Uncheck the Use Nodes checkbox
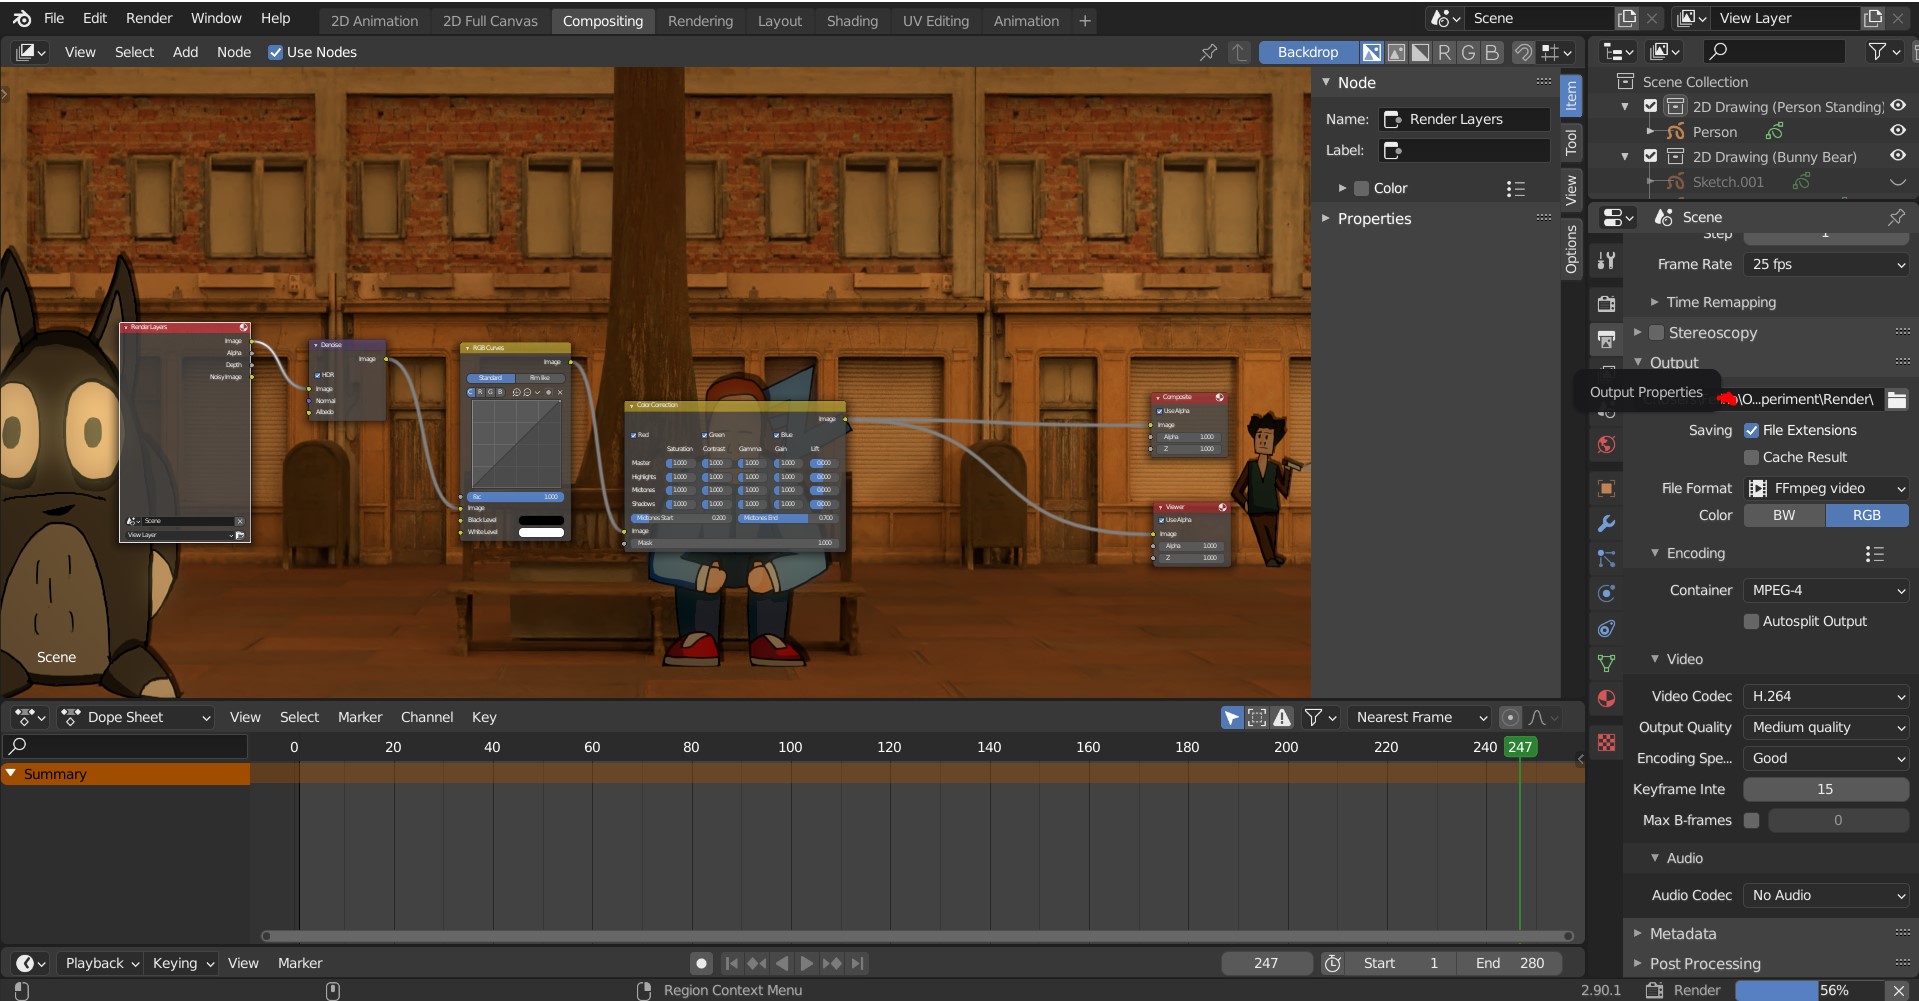Image resolution: width=1919 pixels, height=1001 pixels. [x=275, y=52]
